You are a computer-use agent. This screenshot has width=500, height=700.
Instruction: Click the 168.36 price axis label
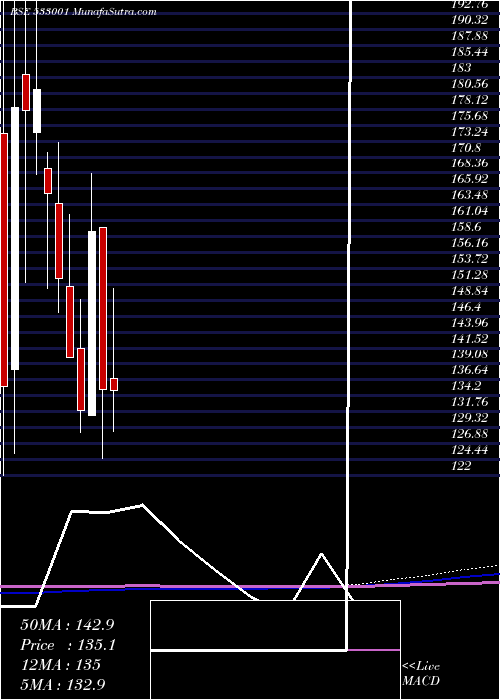click(470, 163)
